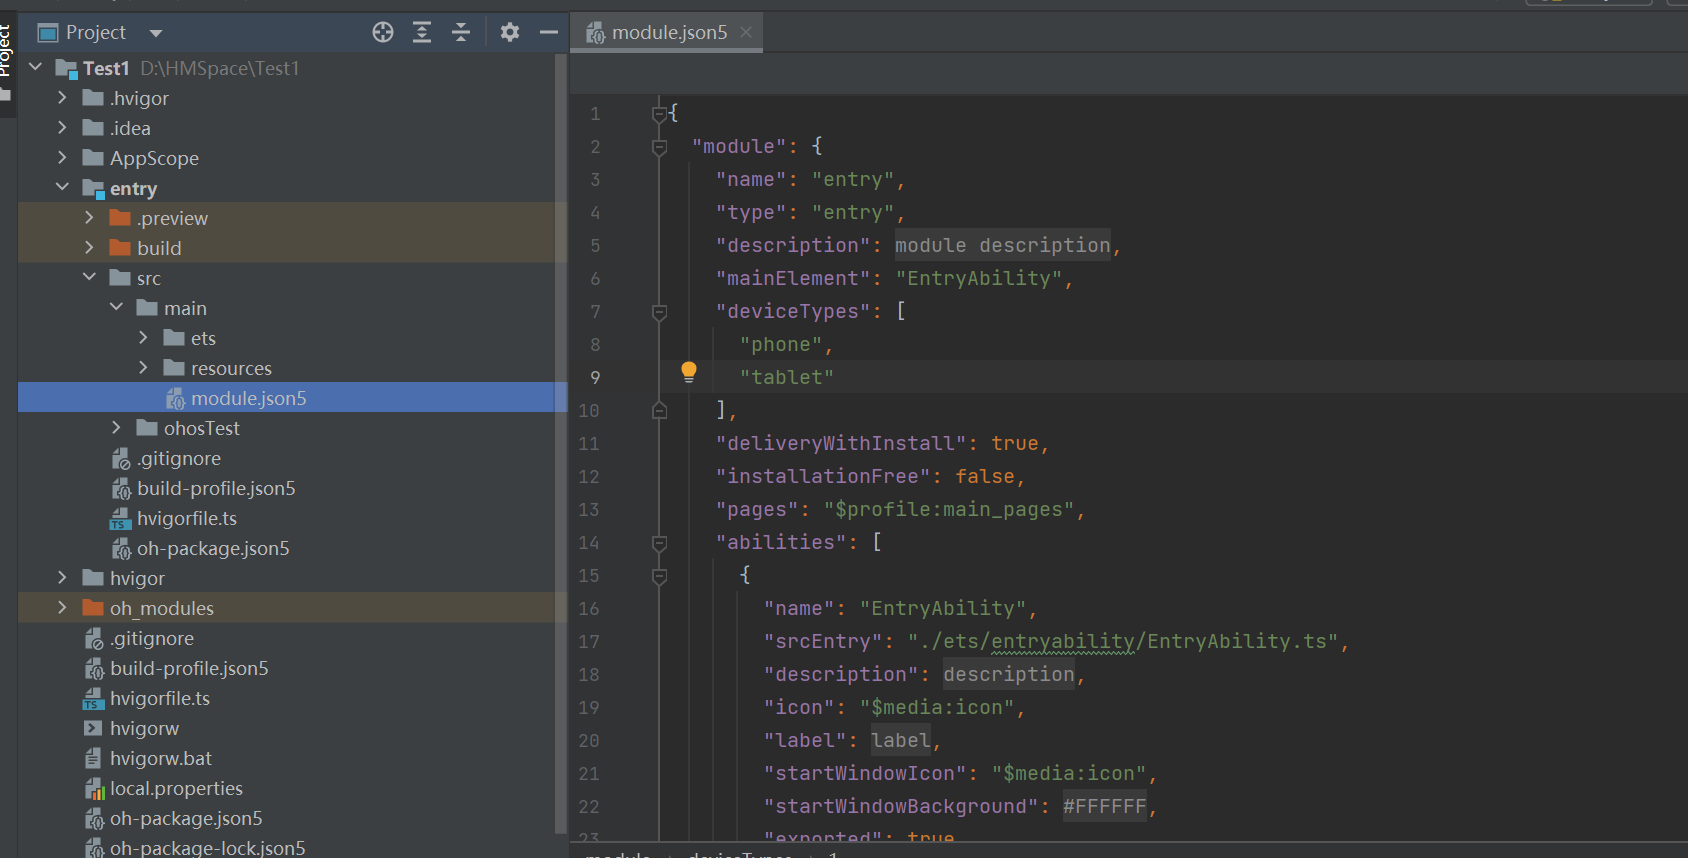Click the module description resource value
The image size is (1688, 858).
tap(1003, 245)
